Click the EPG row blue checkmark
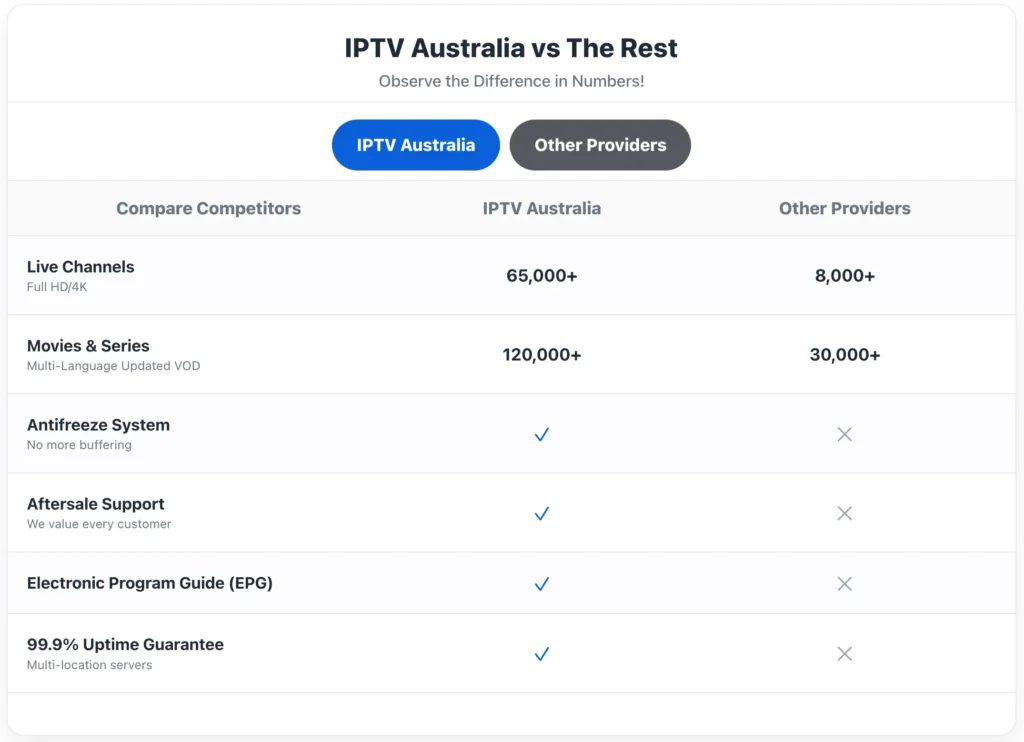Viewport: 1024px width, 742px height. 541,584
